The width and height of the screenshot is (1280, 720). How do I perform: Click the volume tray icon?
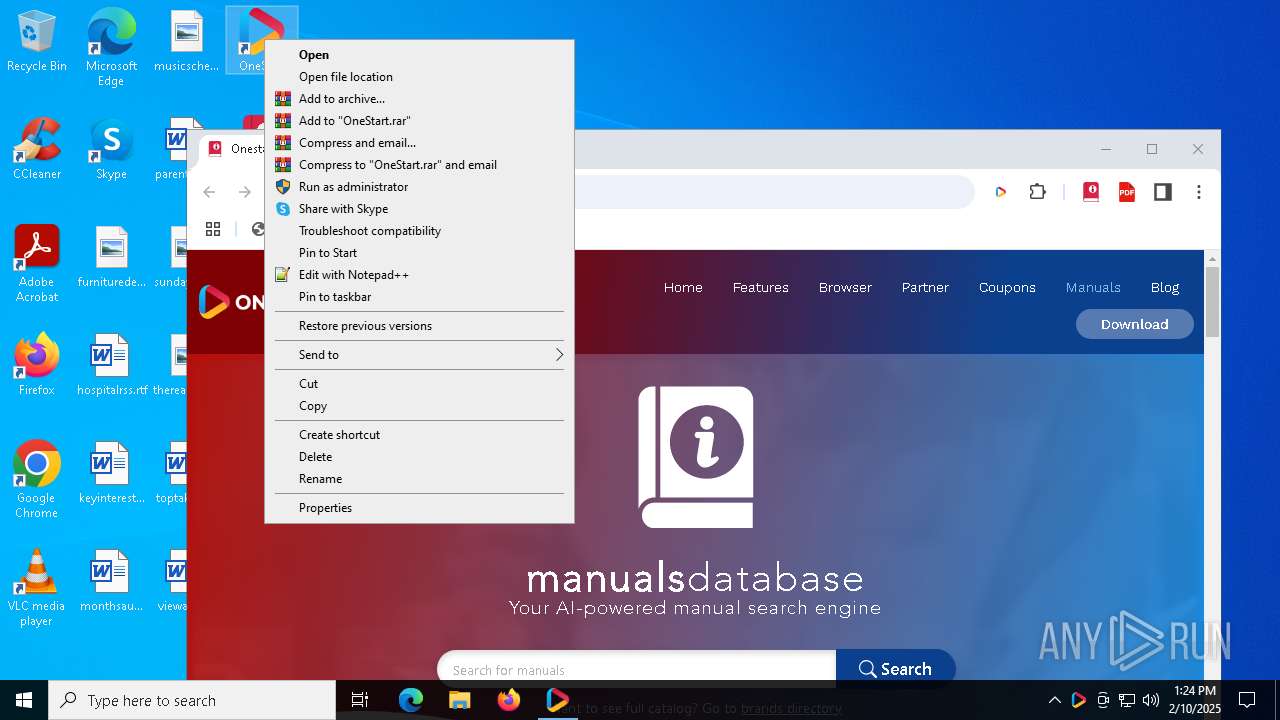click(1151, 700)
